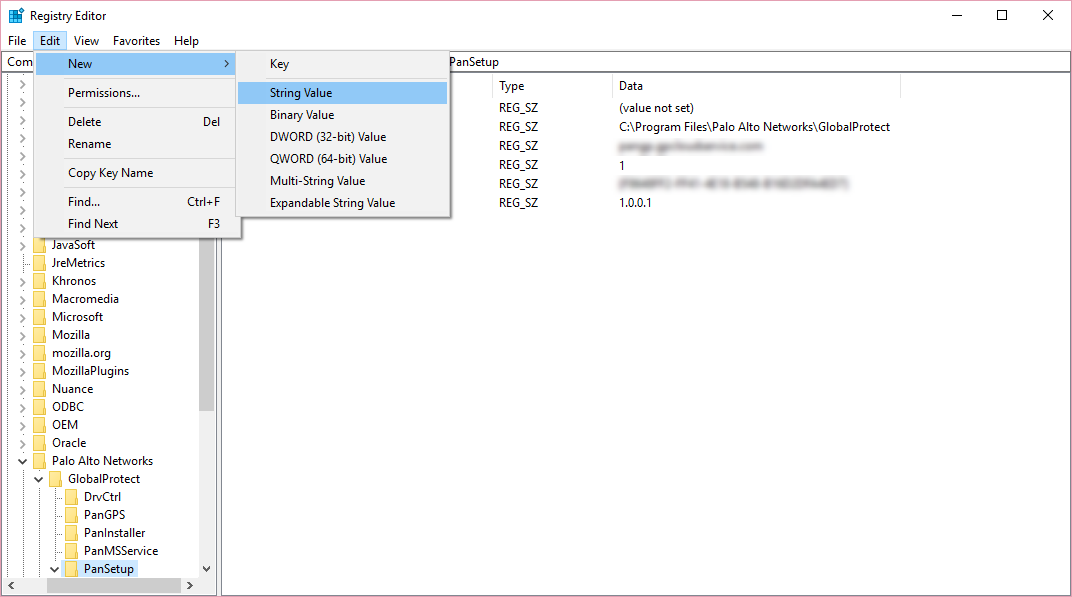Click the Nuance folder icon
The image size is (1072, 597).
pos(40,388)
